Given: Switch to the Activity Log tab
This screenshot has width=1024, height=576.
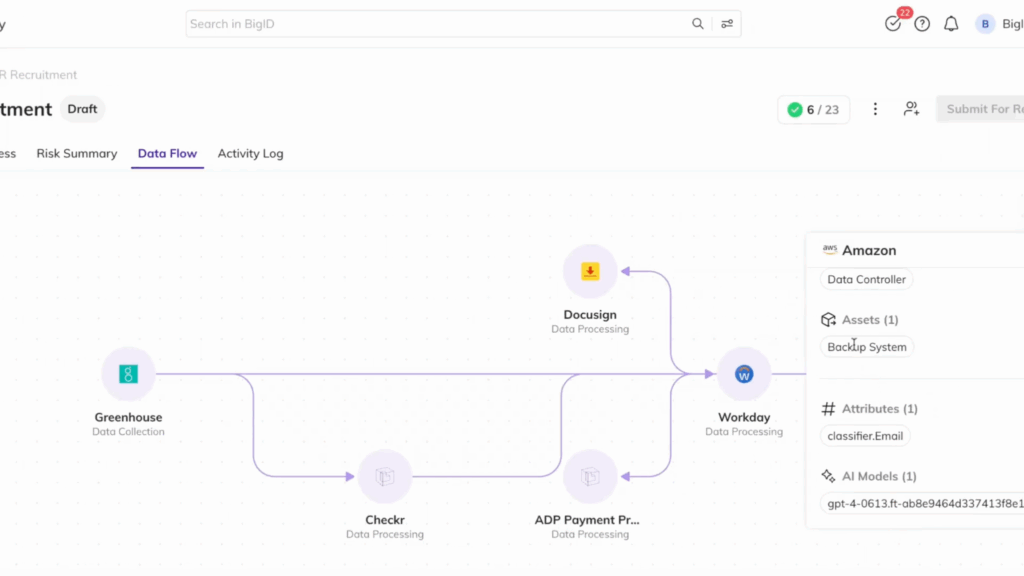Looking at the screenshot, I should (x=250, y=154).
